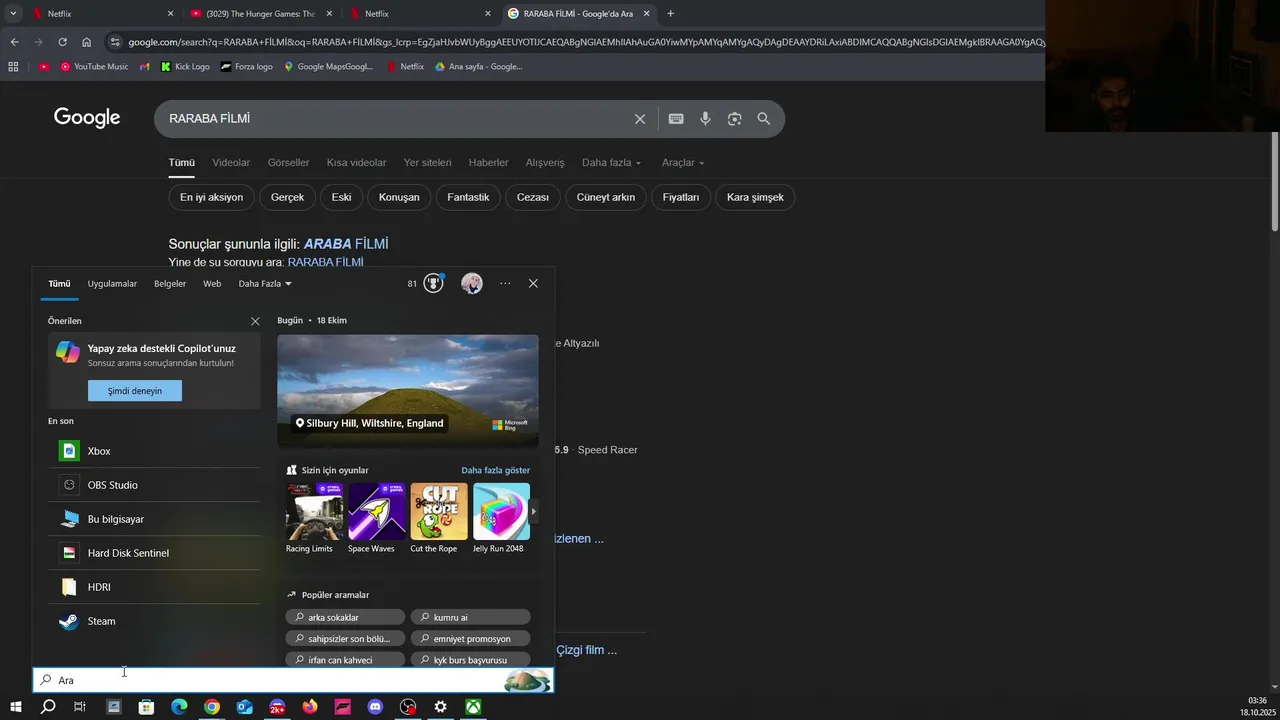1280x720 pixels.
Task: Open Google Araçlar dropdown
Action: tap(683, 163)
